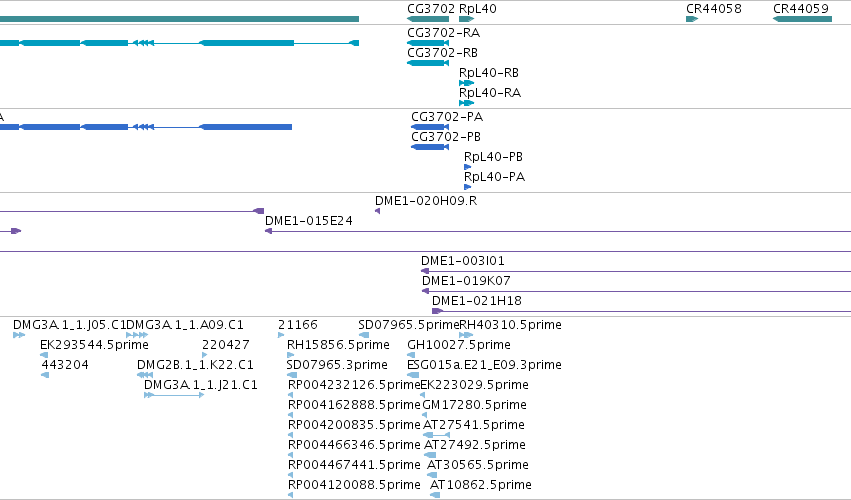The width and height of the screenshot is (851, 500).
Task: Click EST RH40310.5prime
Action: 466,335
